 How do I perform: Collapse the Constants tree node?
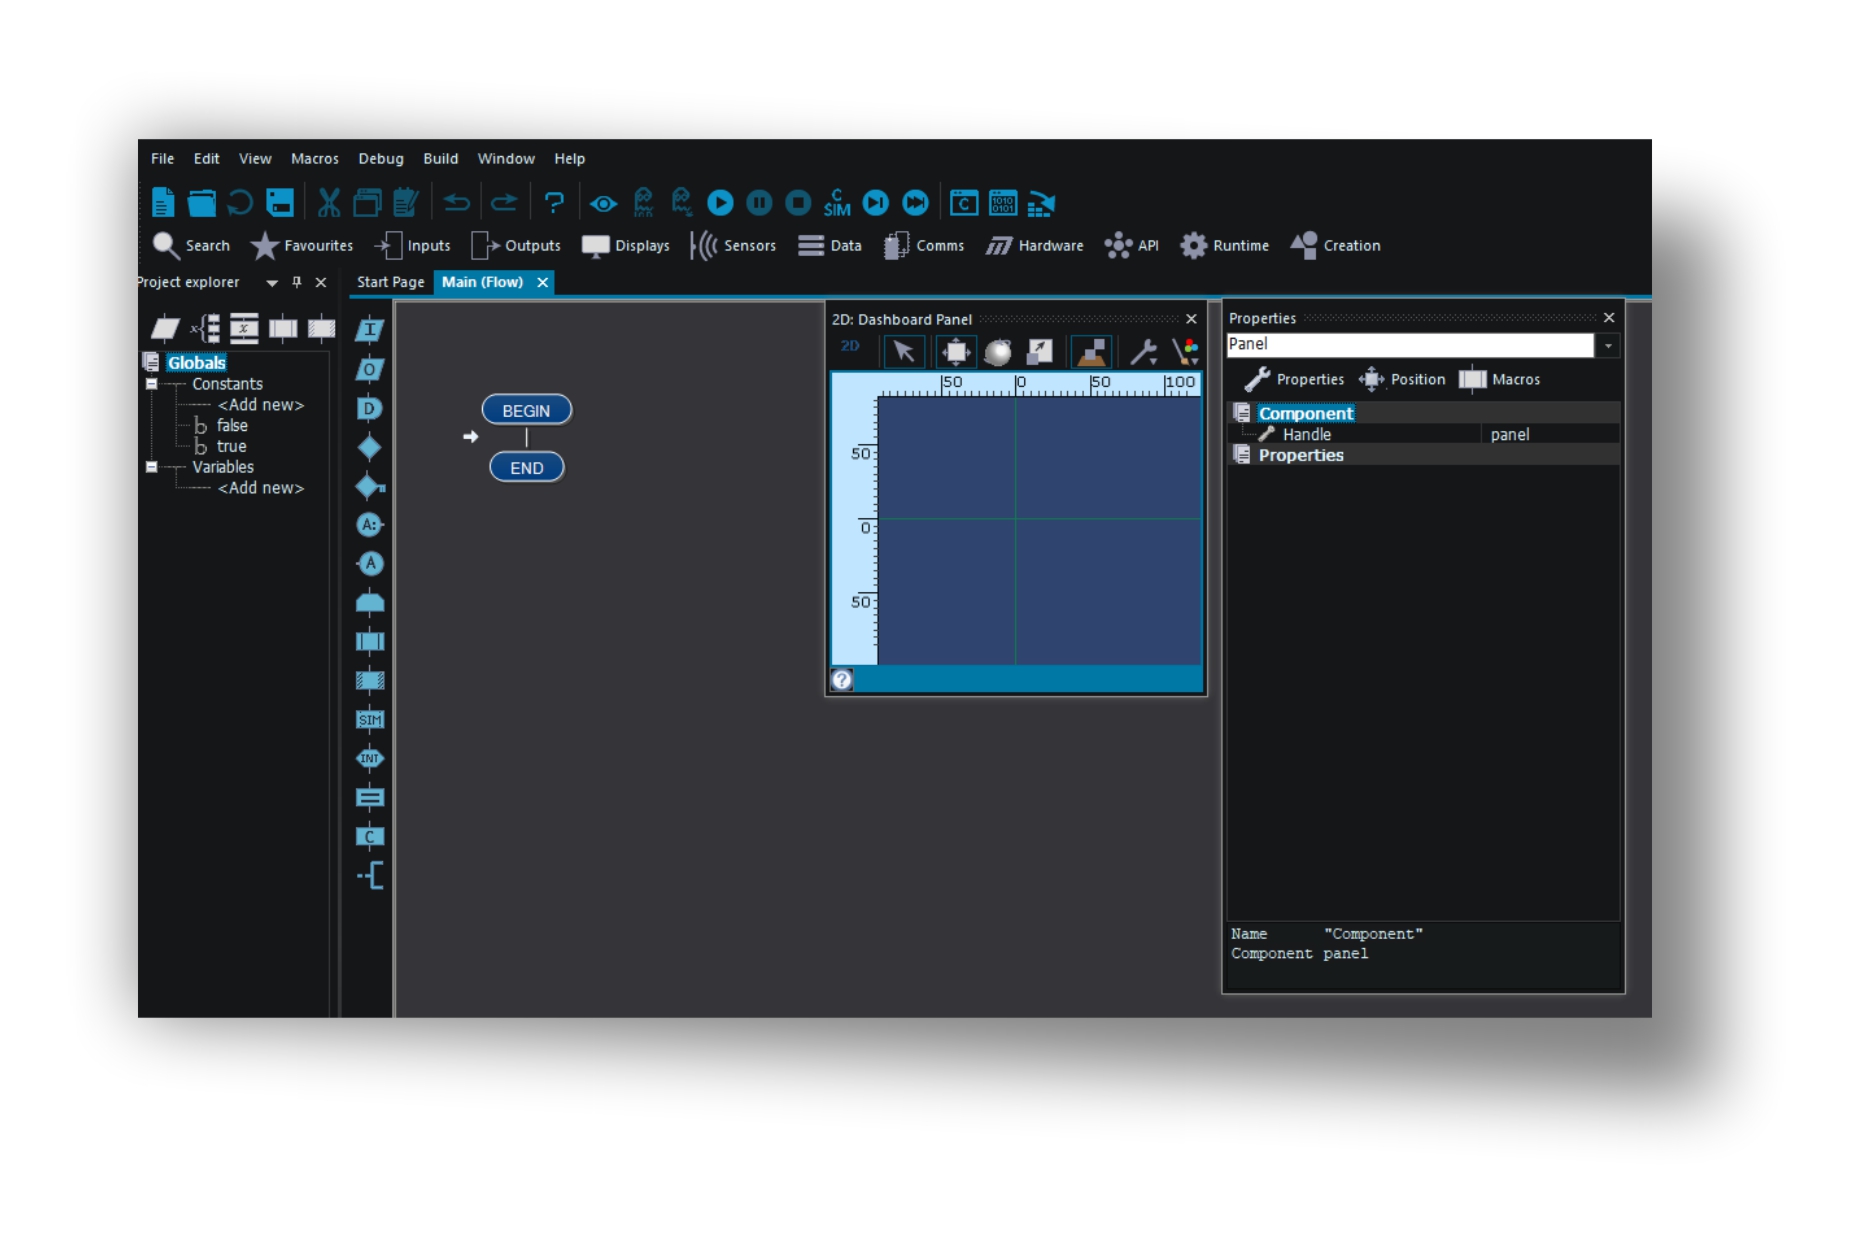coord(152,384)
